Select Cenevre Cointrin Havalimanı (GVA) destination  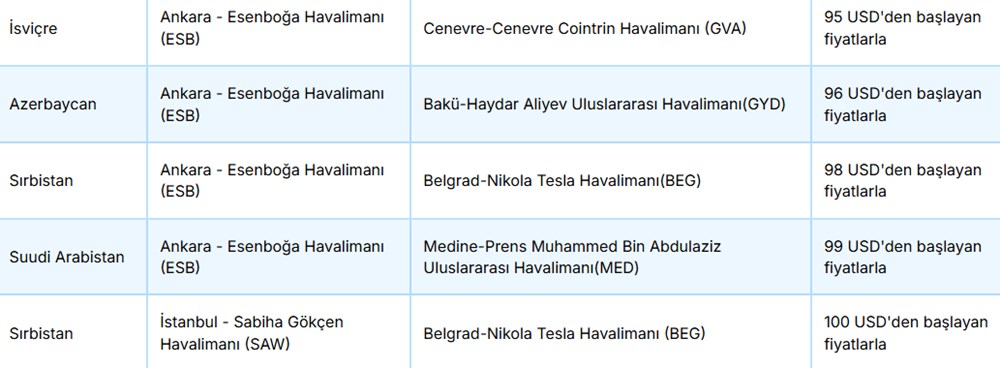(x=585, y=29)
